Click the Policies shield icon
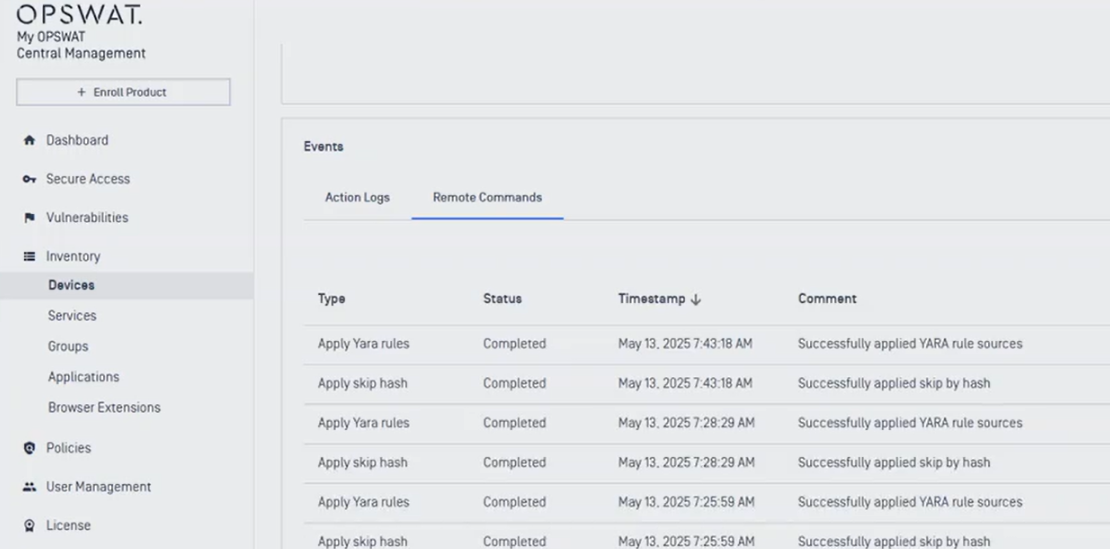The height and width of the screenshot is (549, 1110). (29, 448)
